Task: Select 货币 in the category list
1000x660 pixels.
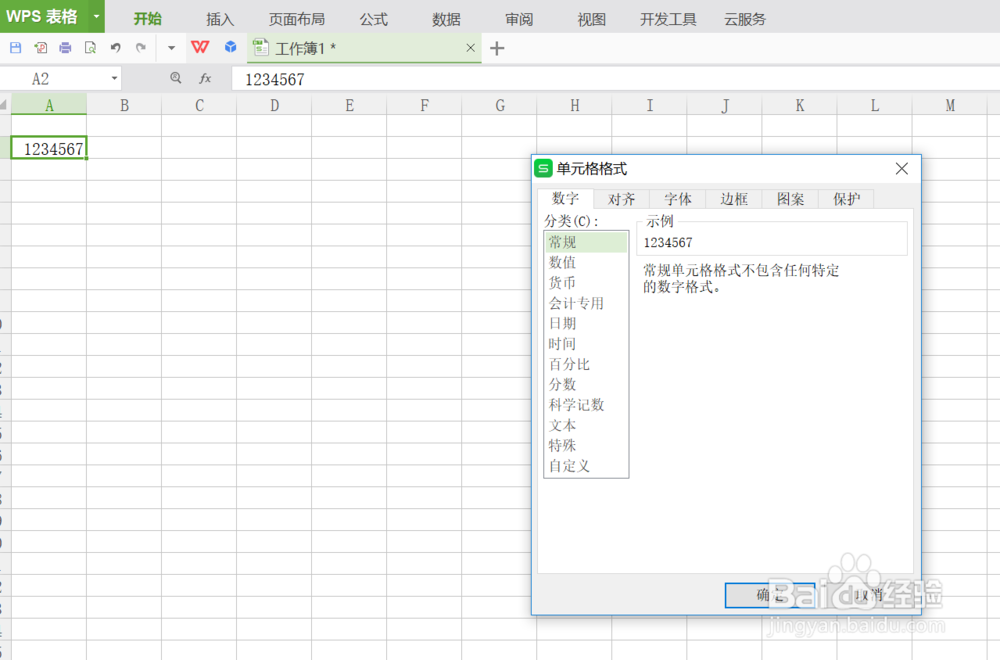Action: tap(585, 282)
